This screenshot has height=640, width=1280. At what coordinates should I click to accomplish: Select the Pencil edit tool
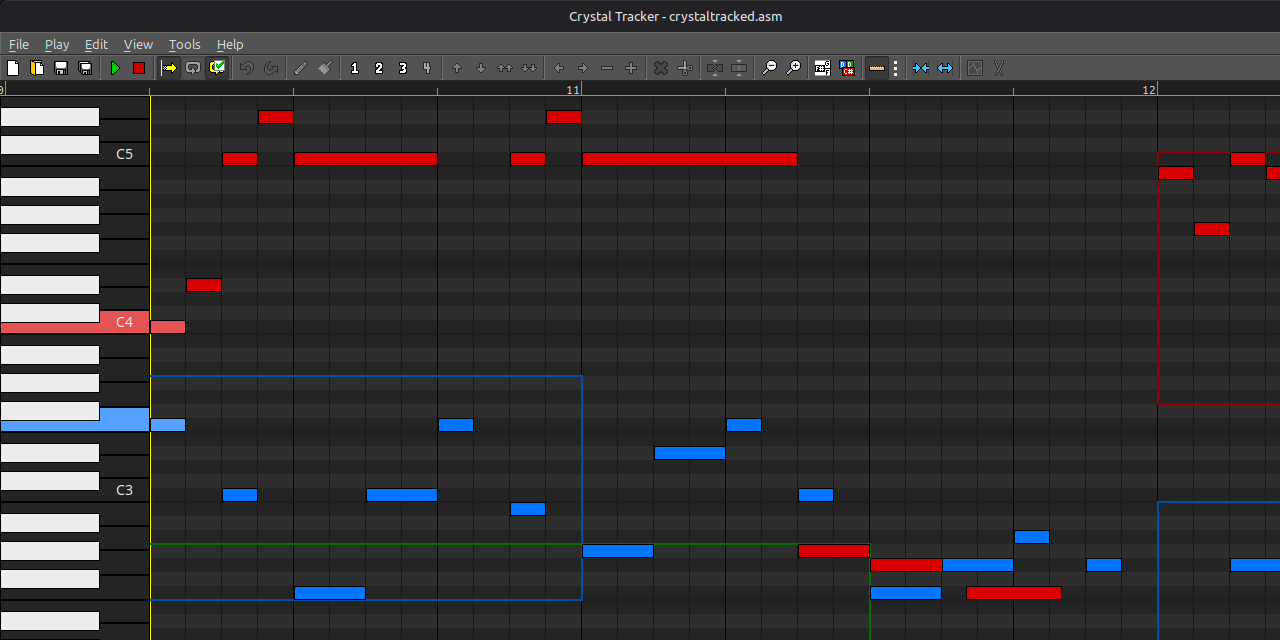pos(300,68)
